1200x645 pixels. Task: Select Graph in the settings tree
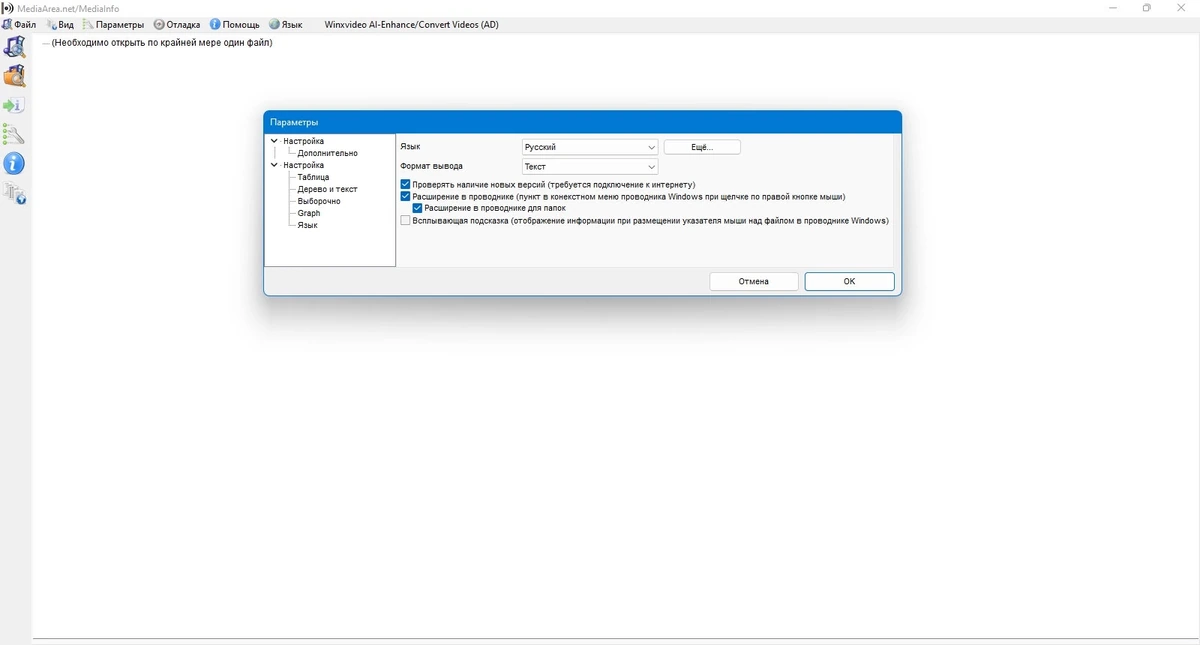tap(309, 213)
